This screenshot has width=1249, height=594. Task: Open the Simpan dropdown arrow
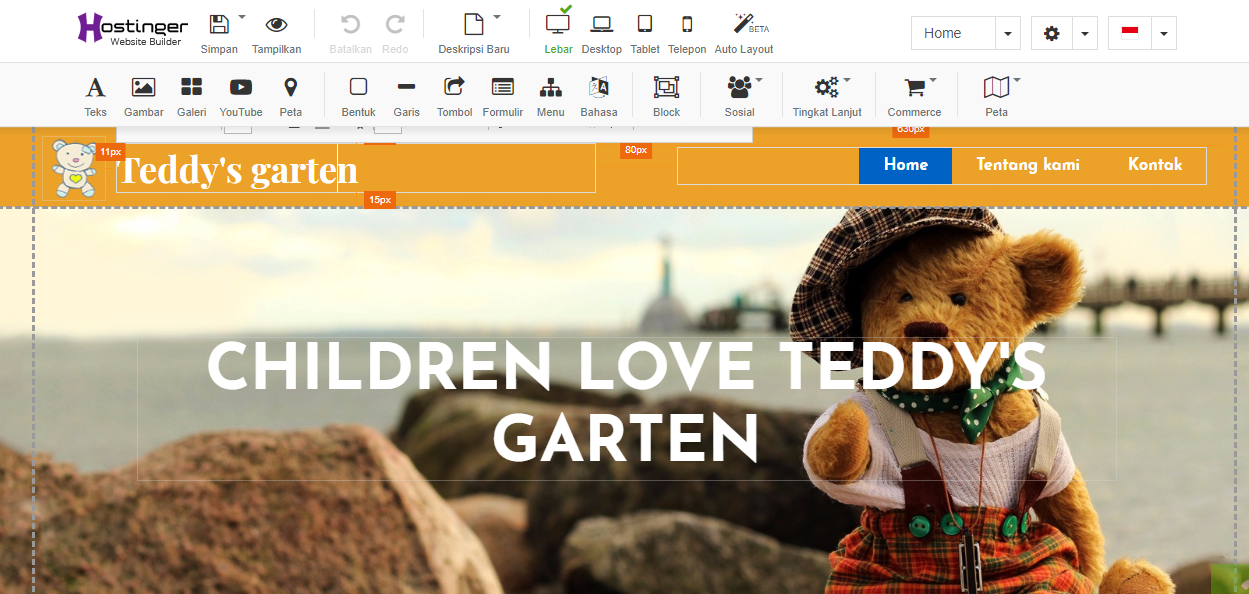coord(242,18)
